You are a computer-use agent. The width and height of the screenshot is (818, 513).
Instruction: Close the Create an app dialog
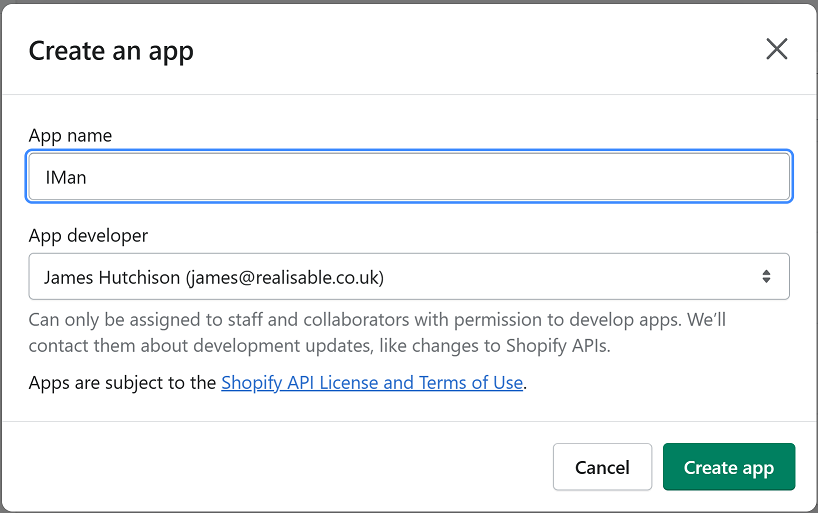pos(776,49)
